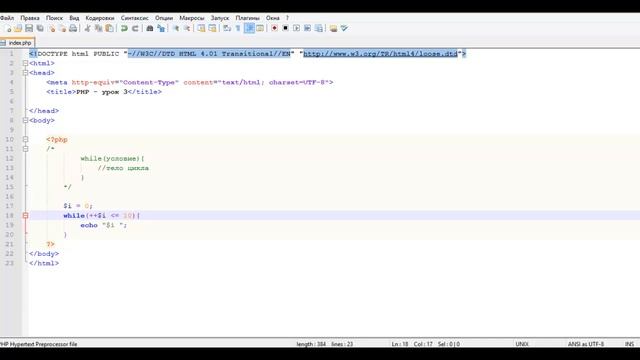
Task: Click the Save All toolbar icon
Action: coord(40,28)
